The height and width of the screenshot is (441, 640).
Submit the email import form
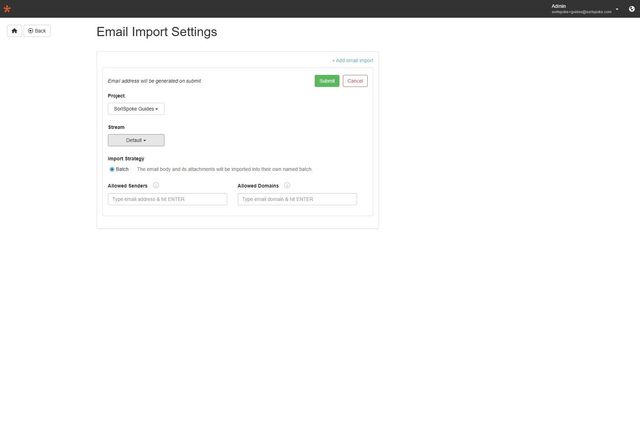(327, 81)
